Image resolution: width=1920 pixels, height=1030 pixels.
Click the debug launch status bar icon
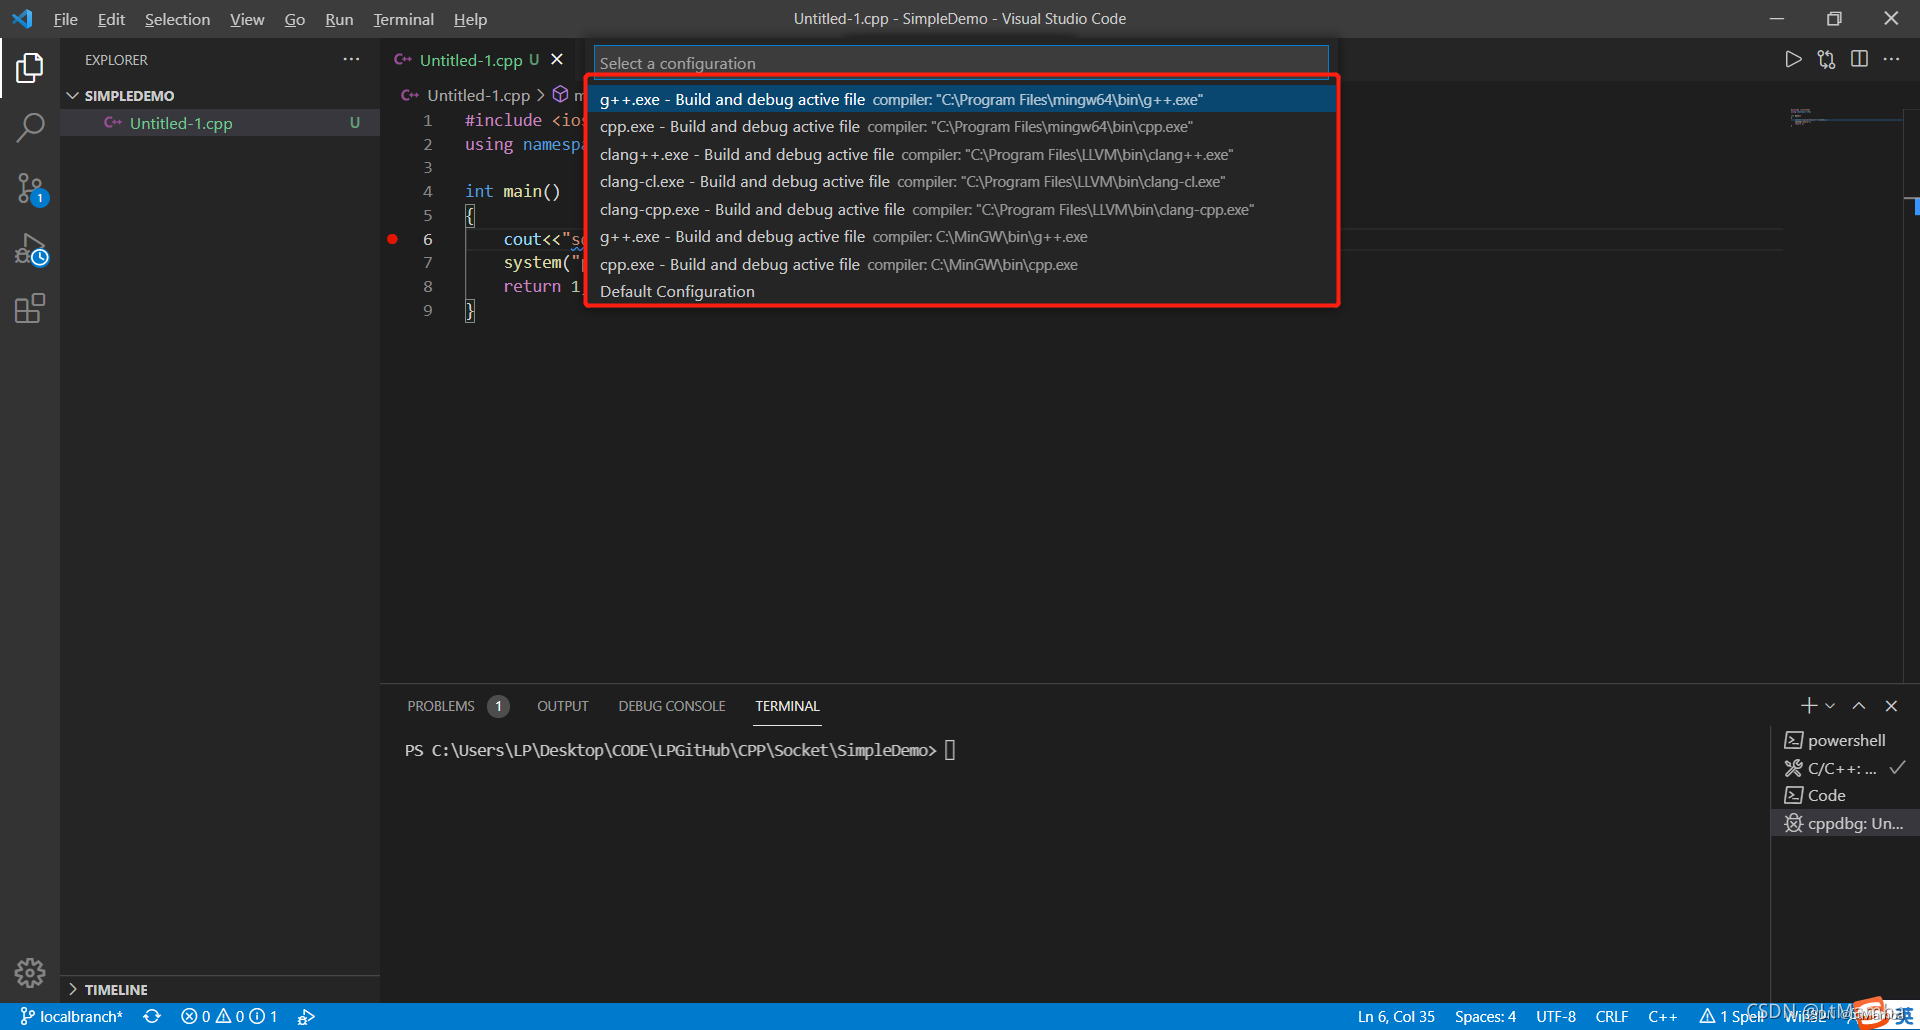click(307, 1016)
